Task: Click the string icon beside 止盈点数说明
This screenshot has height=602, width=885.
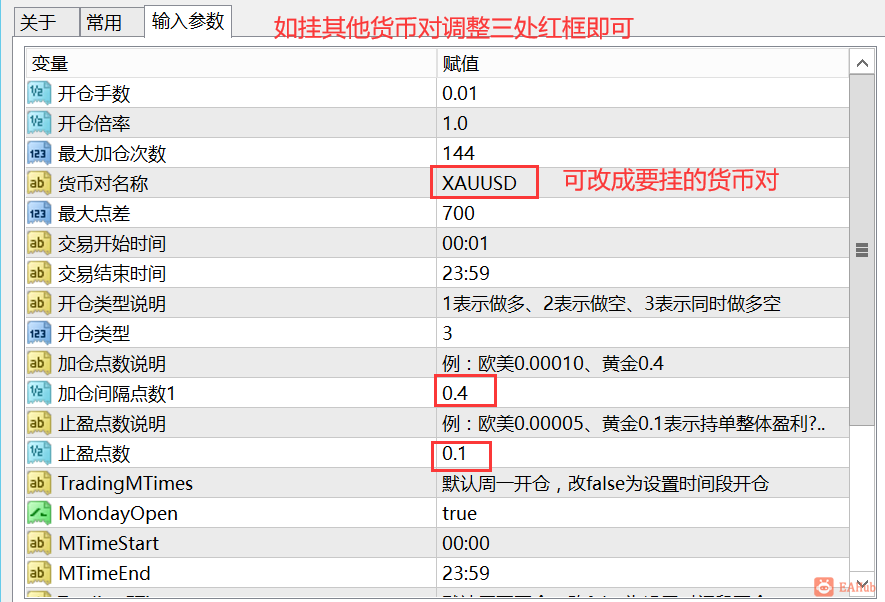Action: 39,423
